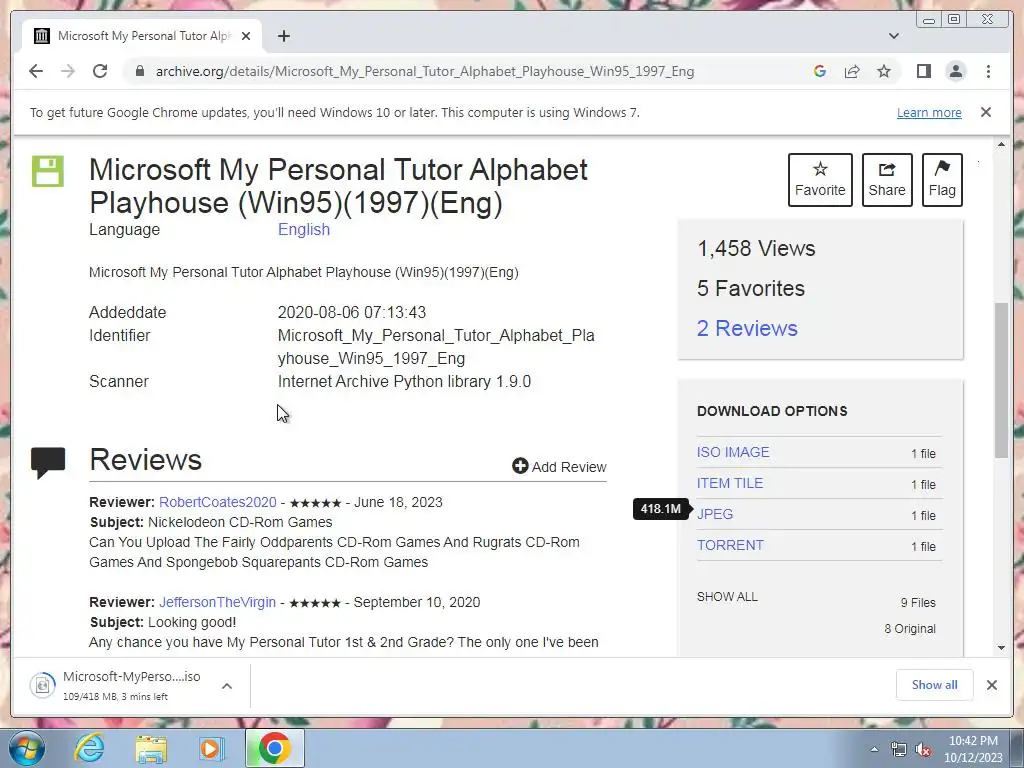This screenshot has width=1024, height=768.
Task: Open Windows Explorer from taskbar
Action: tap(151, 748)
